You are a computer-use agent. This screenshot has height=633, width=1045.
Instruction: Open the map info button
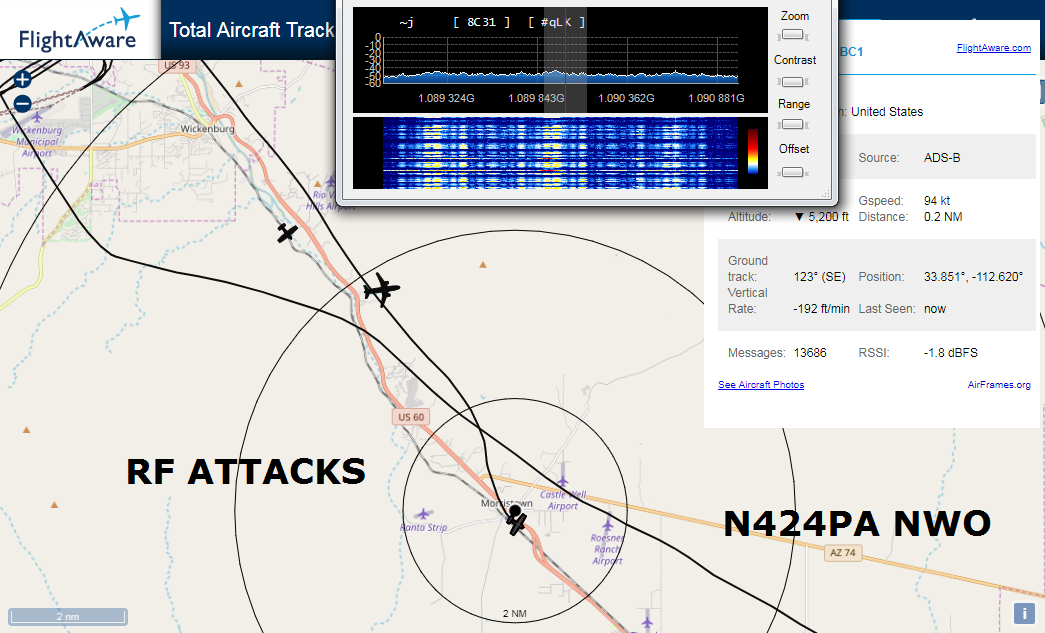click(1024, 613)
